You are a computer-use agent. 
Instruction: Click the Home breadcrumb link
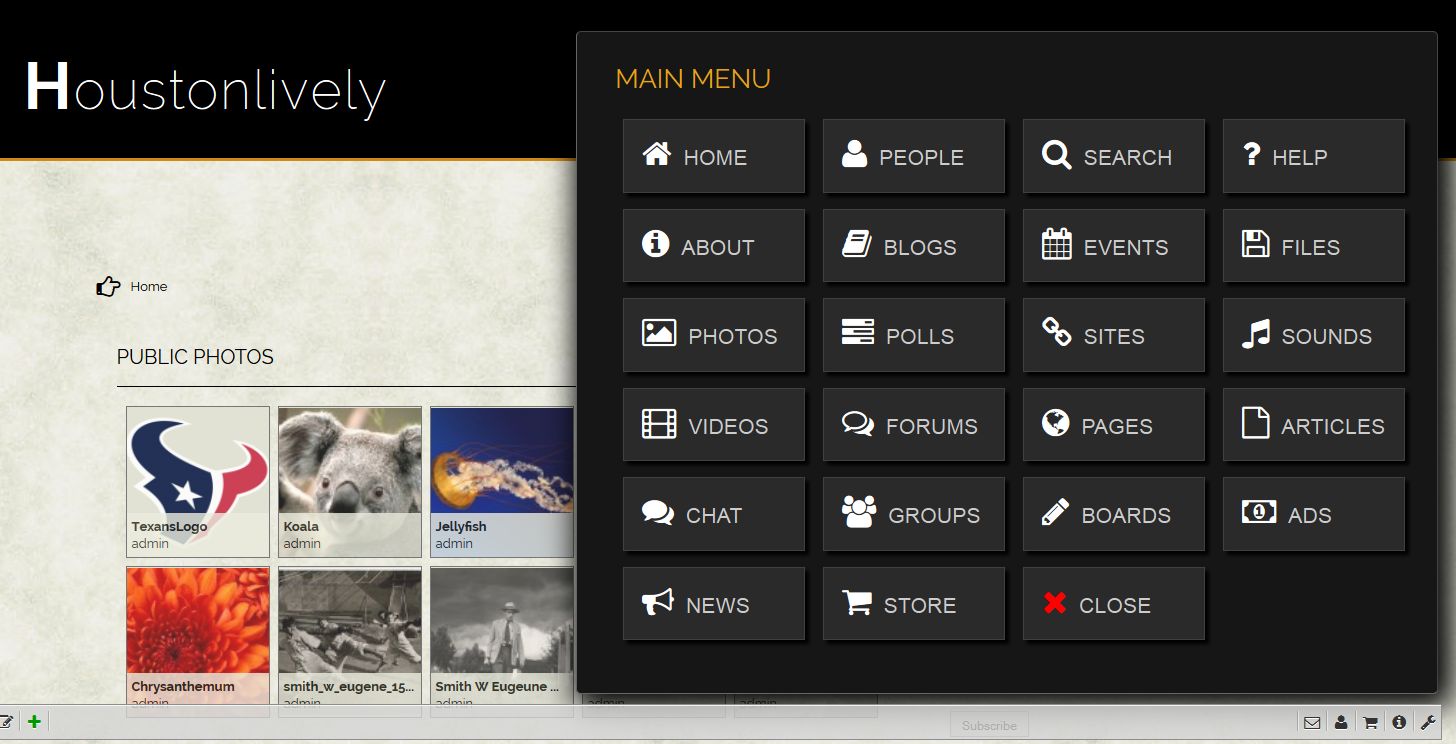click(149, 287)
